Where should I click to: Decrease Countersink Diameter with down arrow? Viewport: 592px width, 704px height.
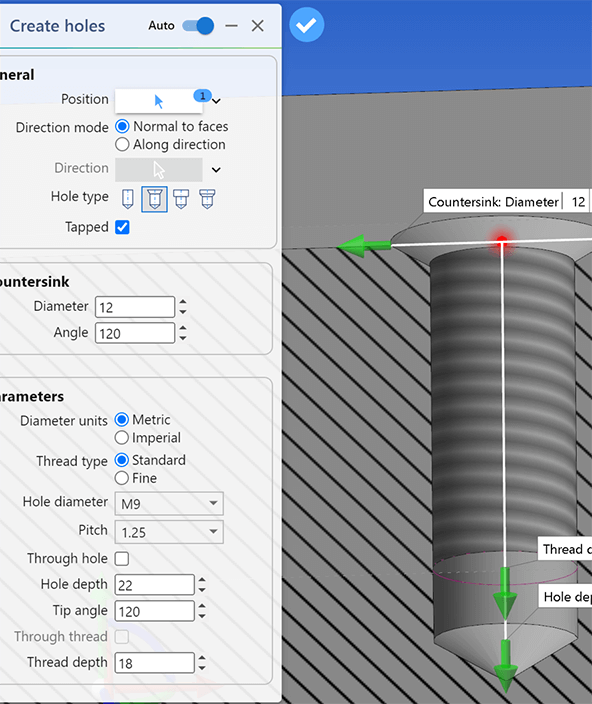(x=183, y=312)
